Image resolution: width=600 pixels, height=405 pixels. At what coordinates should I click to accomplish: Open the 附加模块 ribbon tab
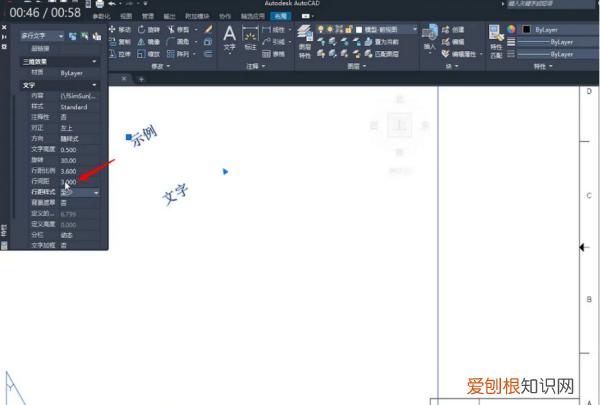pos(197,16)
